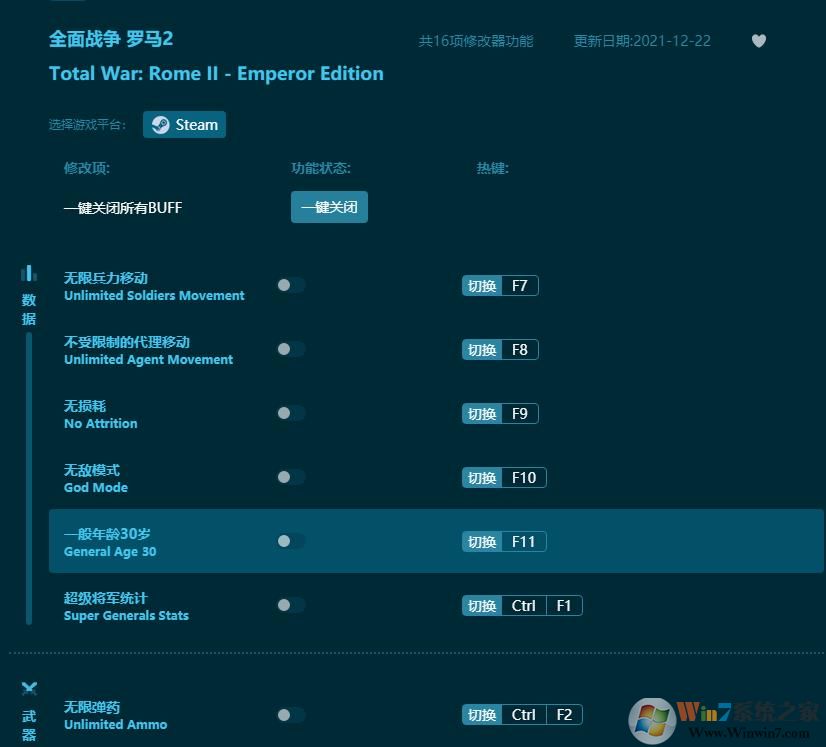The width and height of the screenshot is (826, 747).
Task: Enable the General Age 30 toggle
Action: click(290, 541)
